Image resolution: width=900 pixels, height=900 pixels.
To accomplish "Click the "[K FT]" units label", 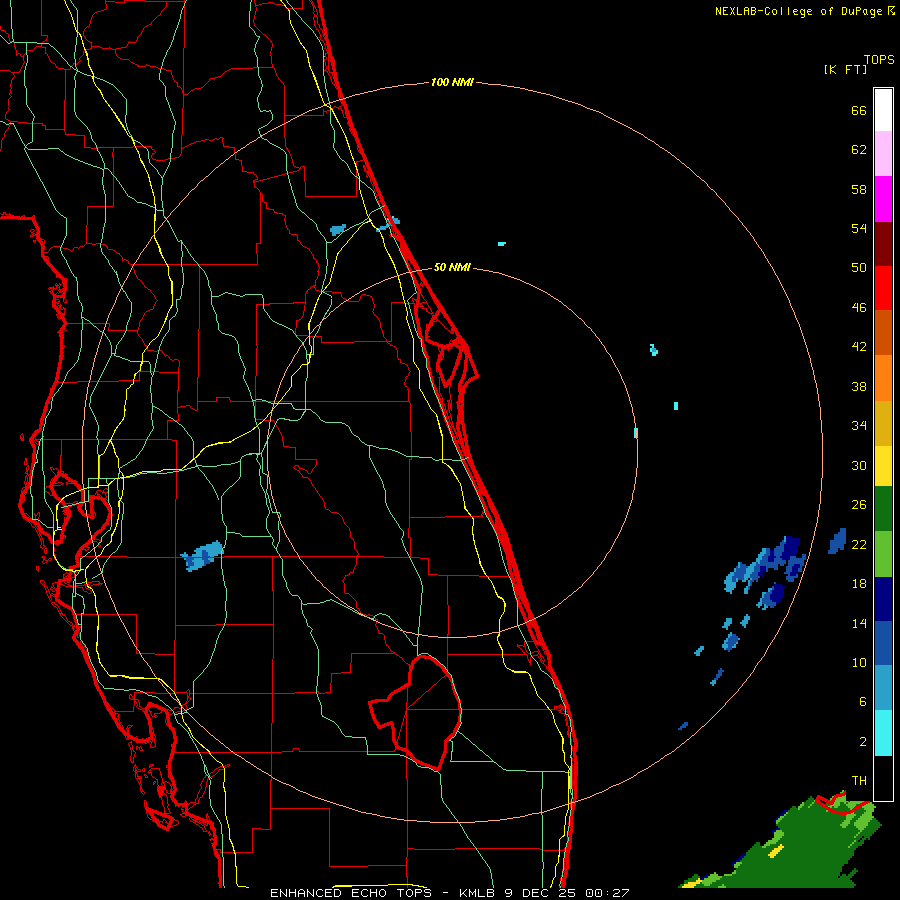I will tap(845, 70).
